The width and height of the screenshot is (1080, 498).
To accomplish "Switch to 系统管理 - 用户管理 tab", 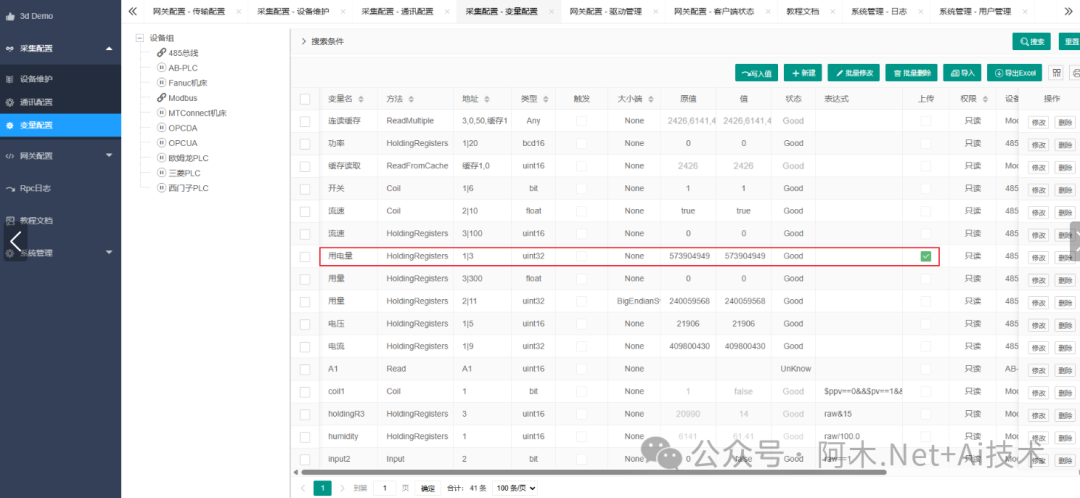I will [x=975, y=12].
